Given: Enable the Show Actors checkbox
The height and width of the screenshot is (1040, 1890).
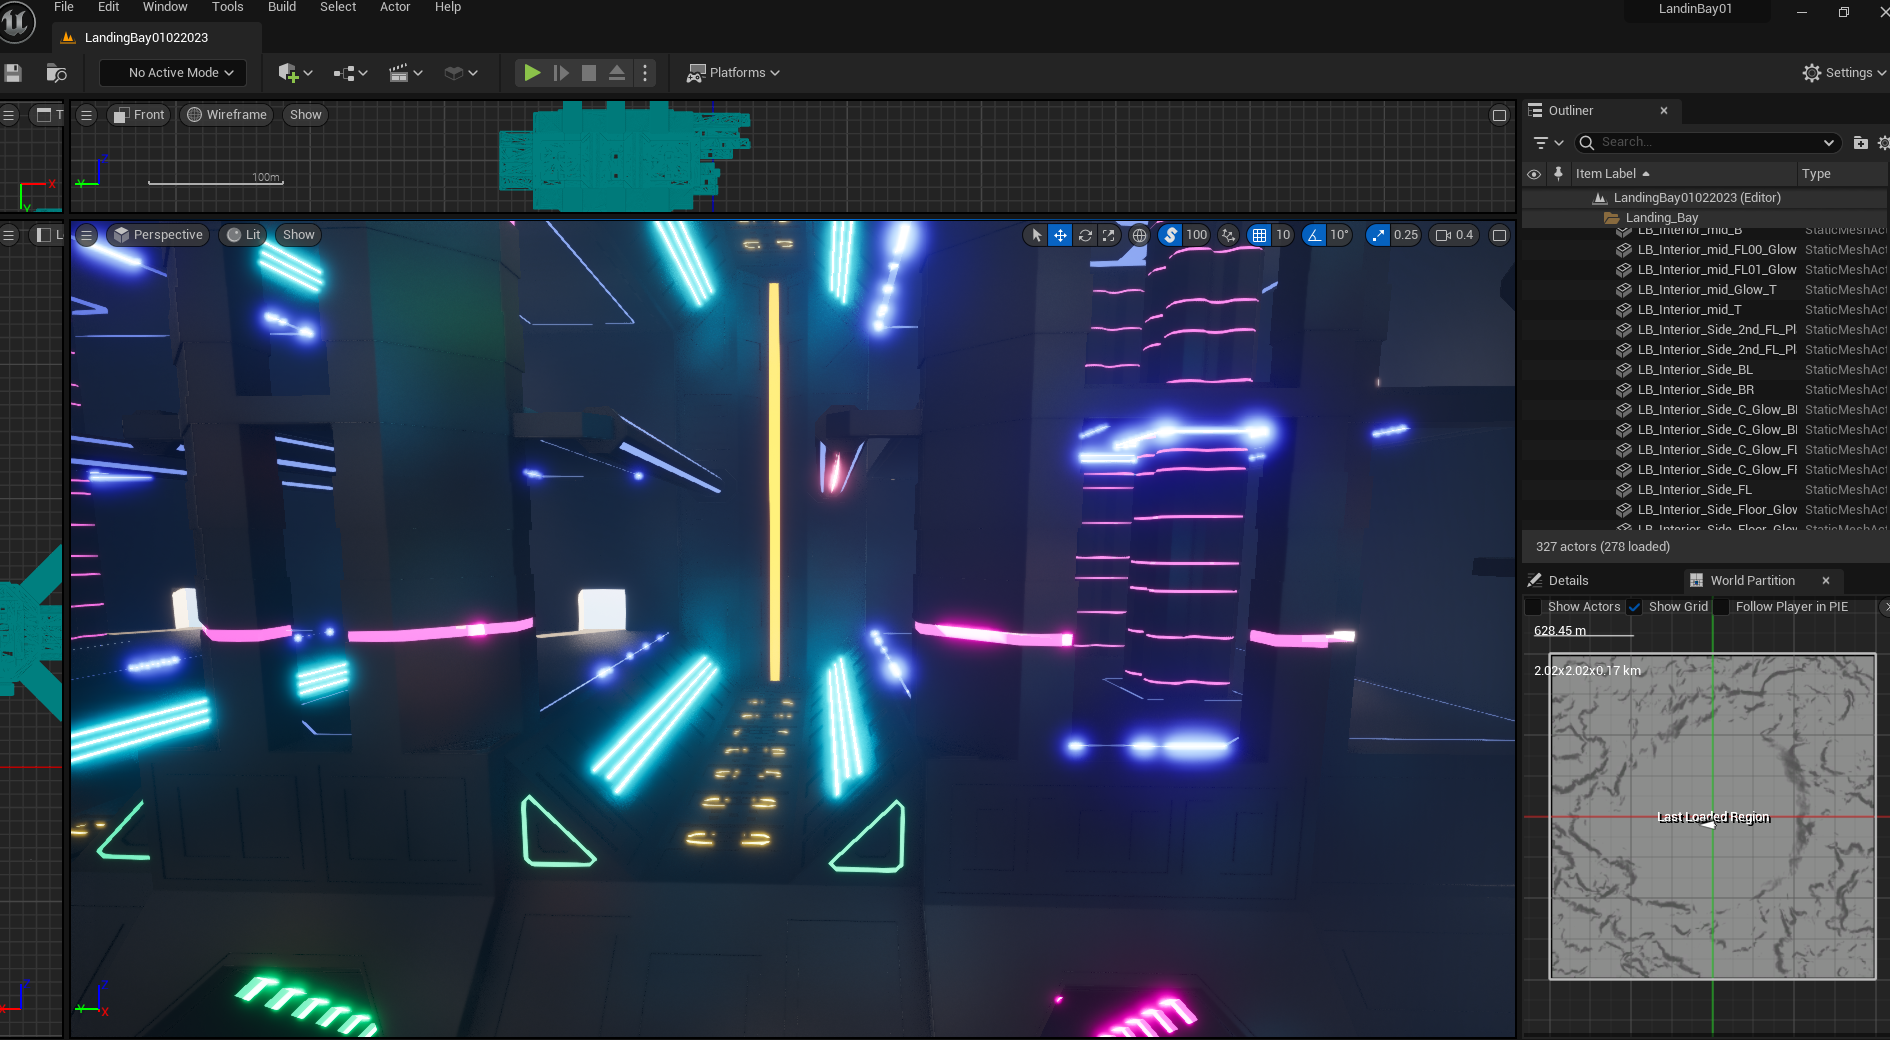Looking at the screenshot, I should point(1533,607).
